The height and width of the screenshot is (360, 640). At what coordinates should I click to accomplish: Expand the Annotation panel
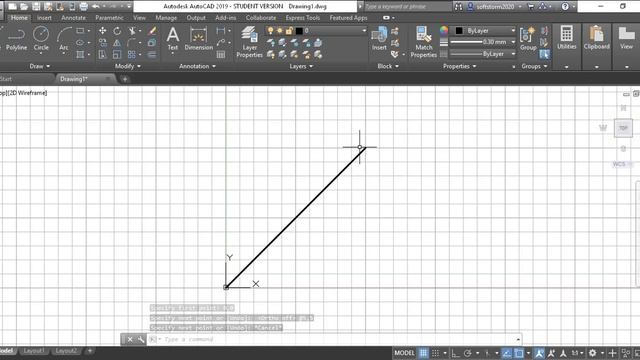tap(198, 66)
